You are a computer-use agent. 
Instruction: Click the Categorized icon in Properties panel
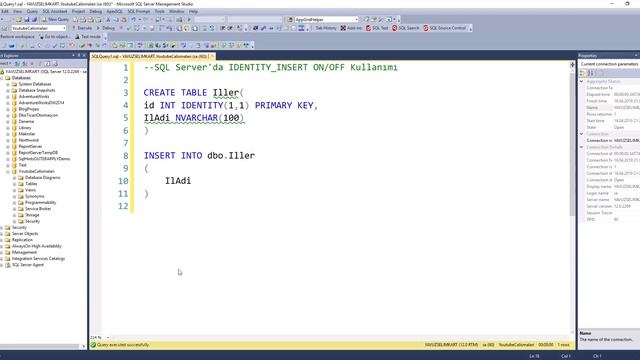pos(582,73)
